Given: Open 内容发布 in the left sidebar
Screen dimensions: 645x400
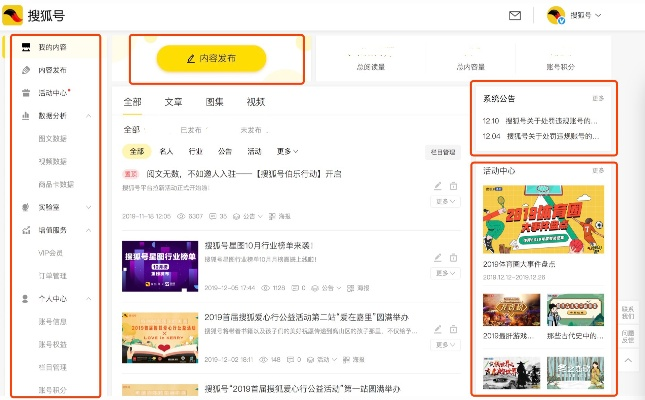Looking at the screenshot, I should pyautogui.click(x=52, y=70).
